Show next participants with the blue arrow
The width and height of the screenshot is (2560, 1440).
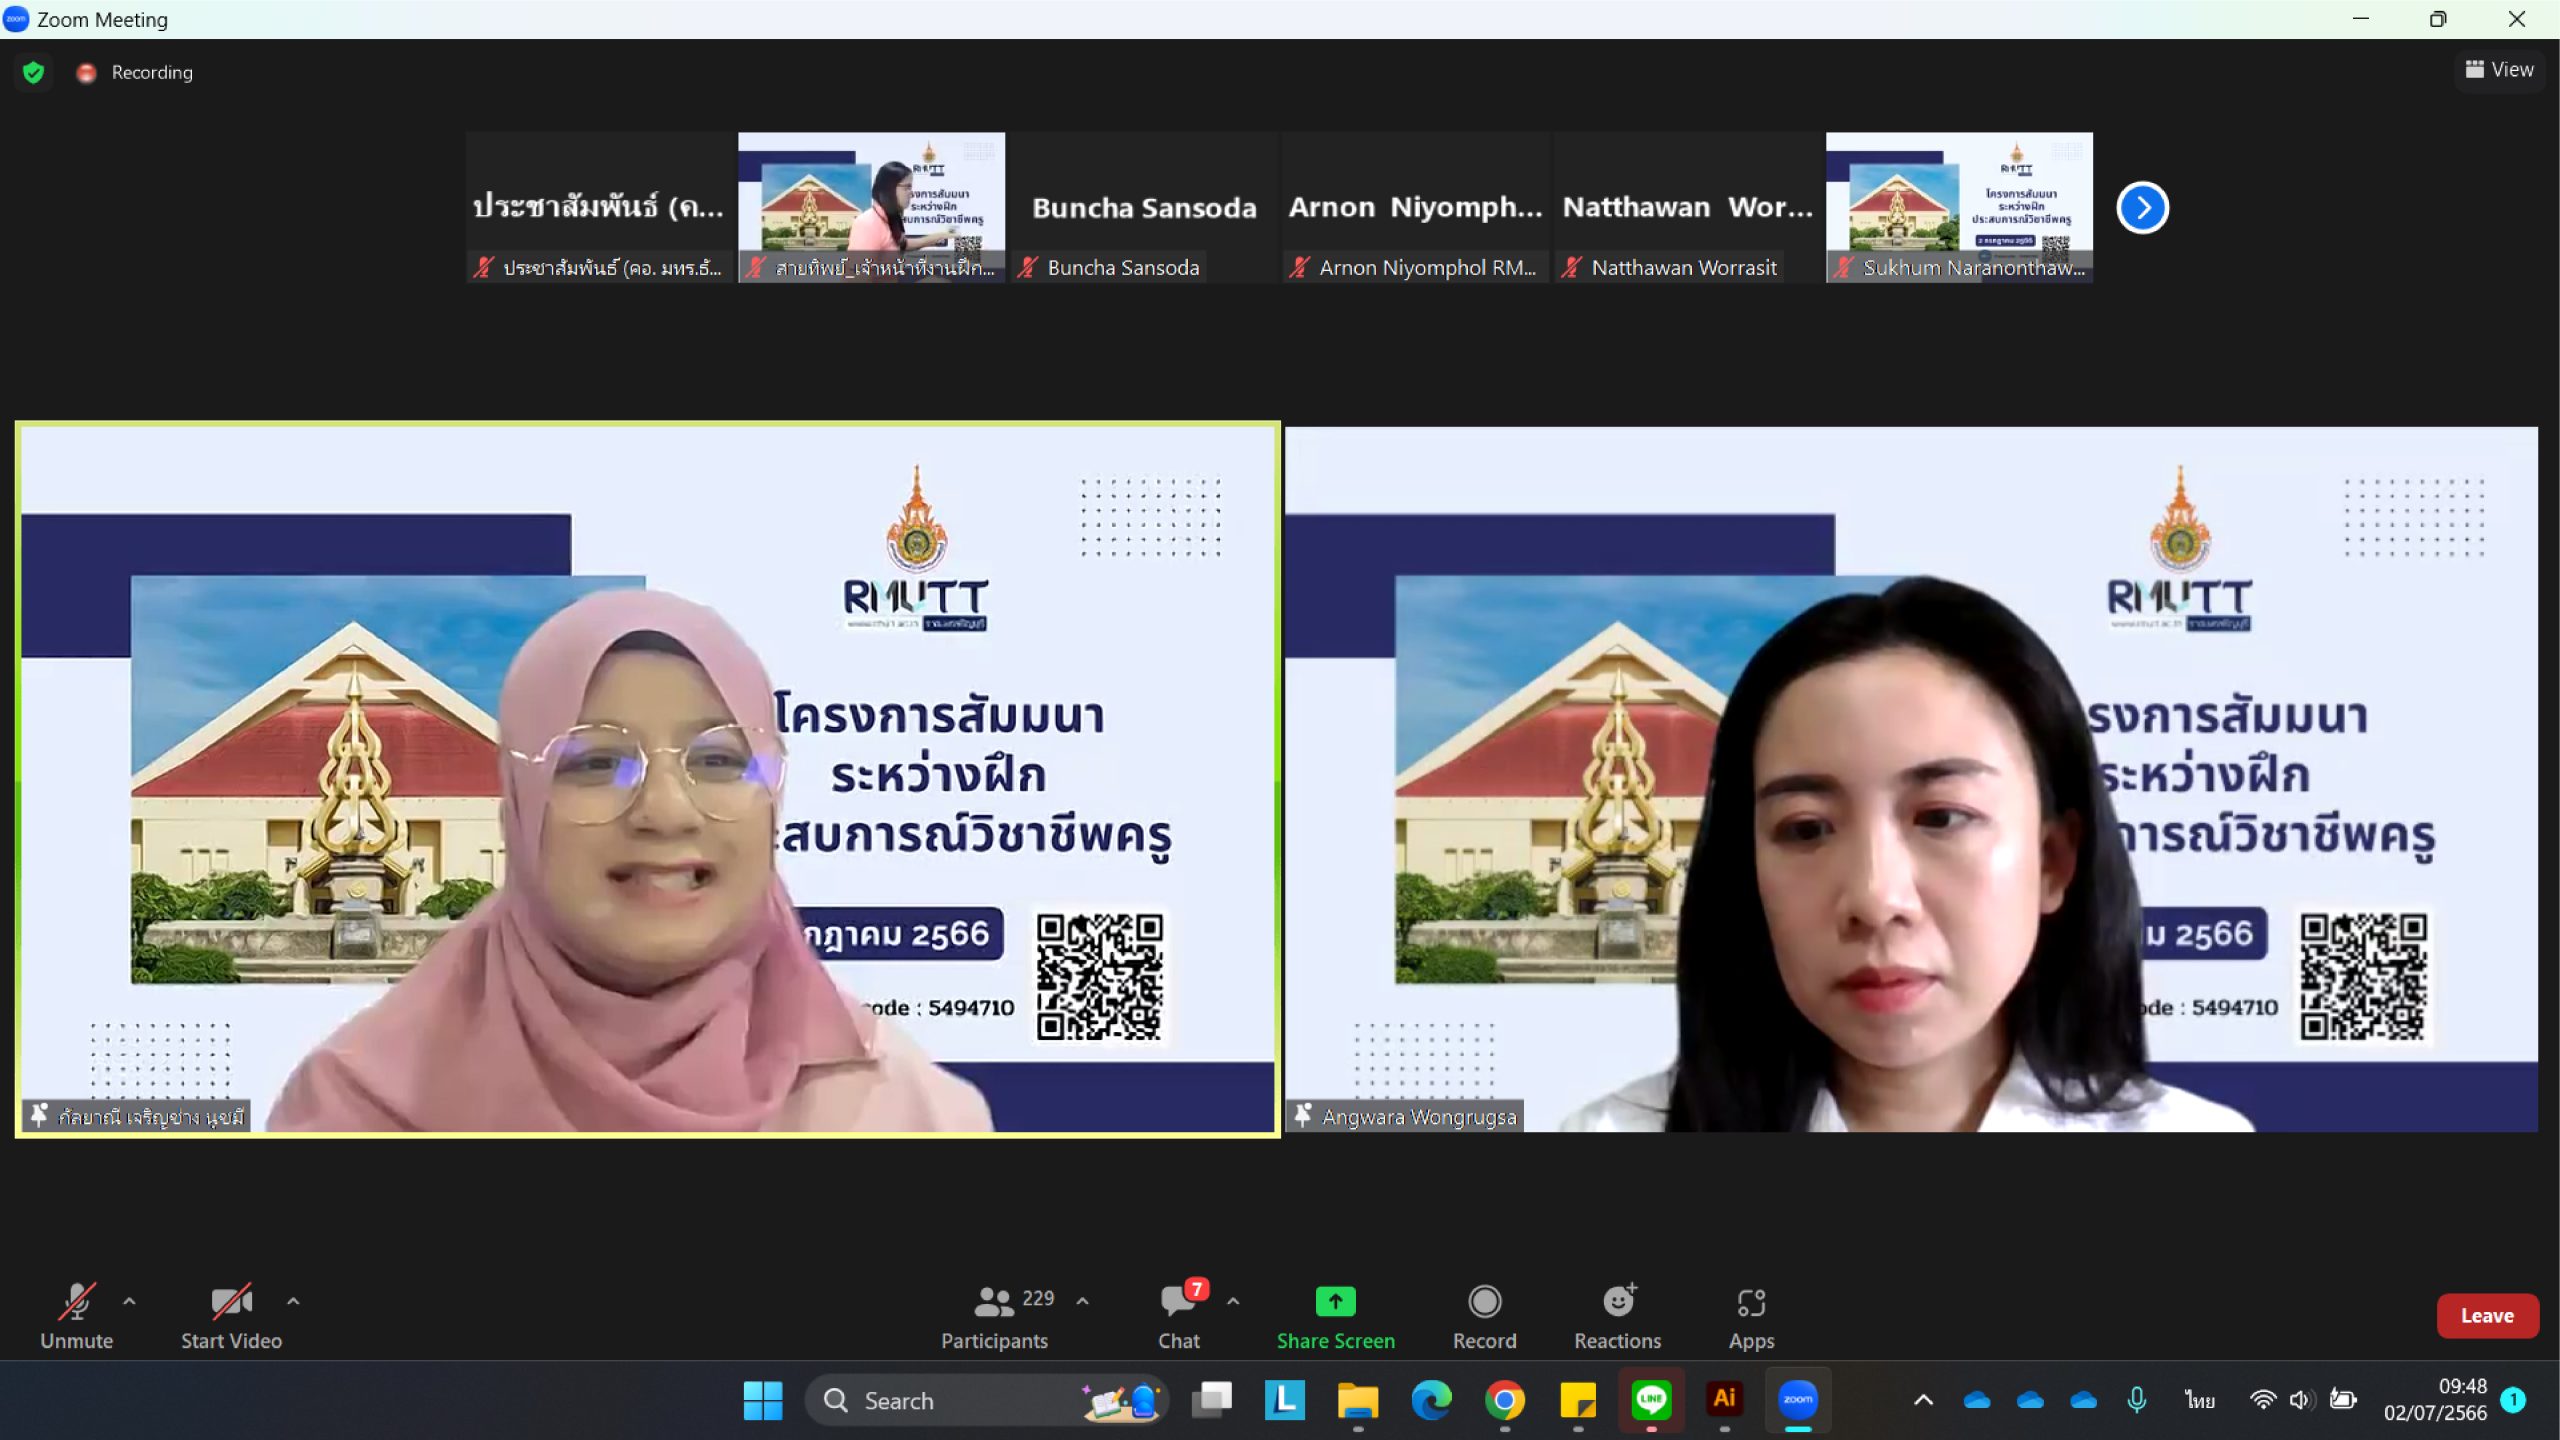(x=2142, y=208)
